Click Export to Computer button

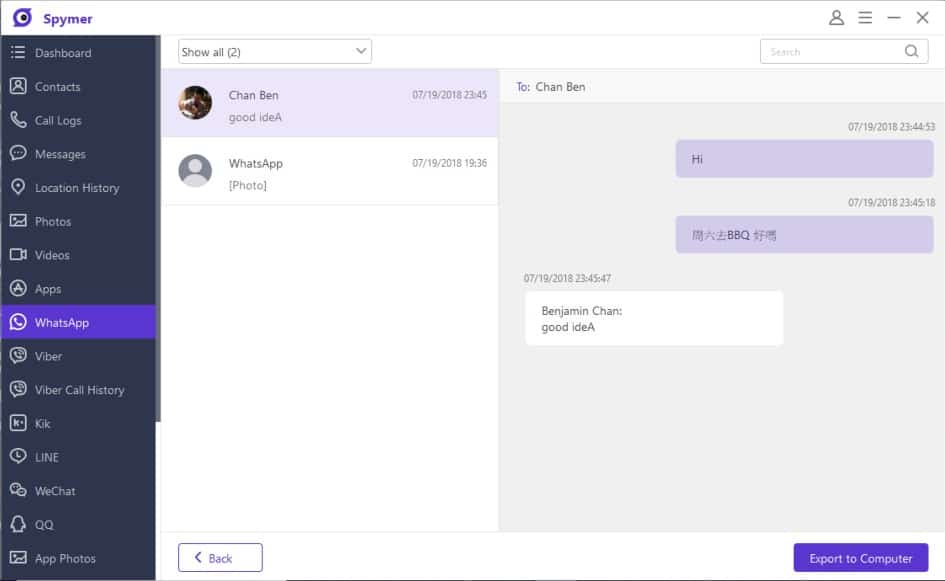(861, 557)
